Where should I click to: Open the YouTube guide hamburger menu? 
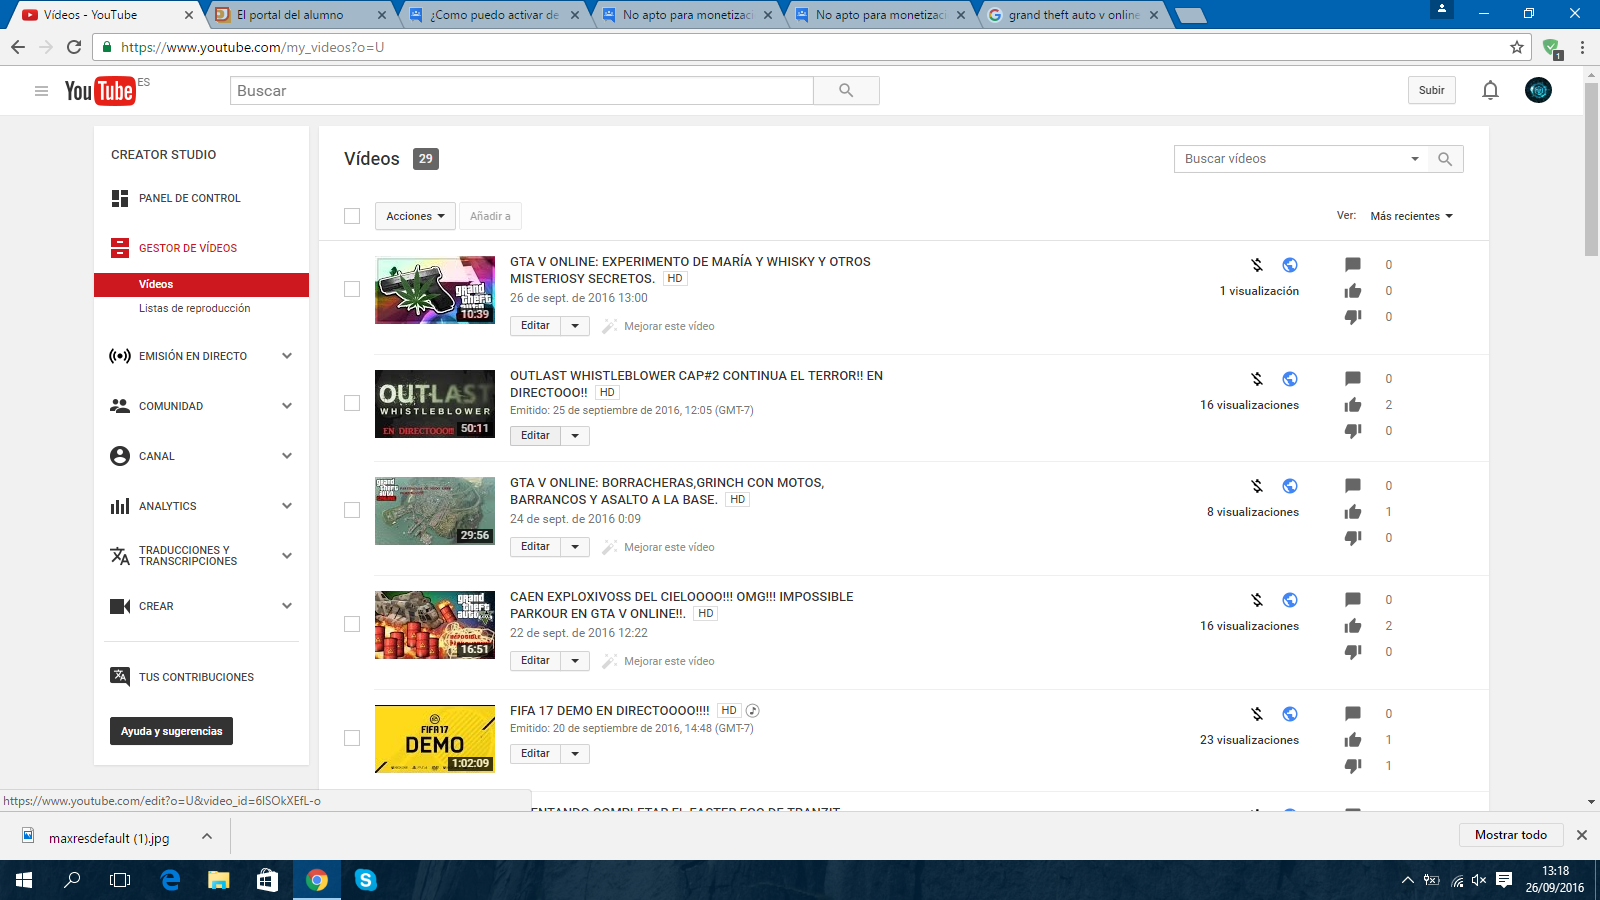coord(41,91)
